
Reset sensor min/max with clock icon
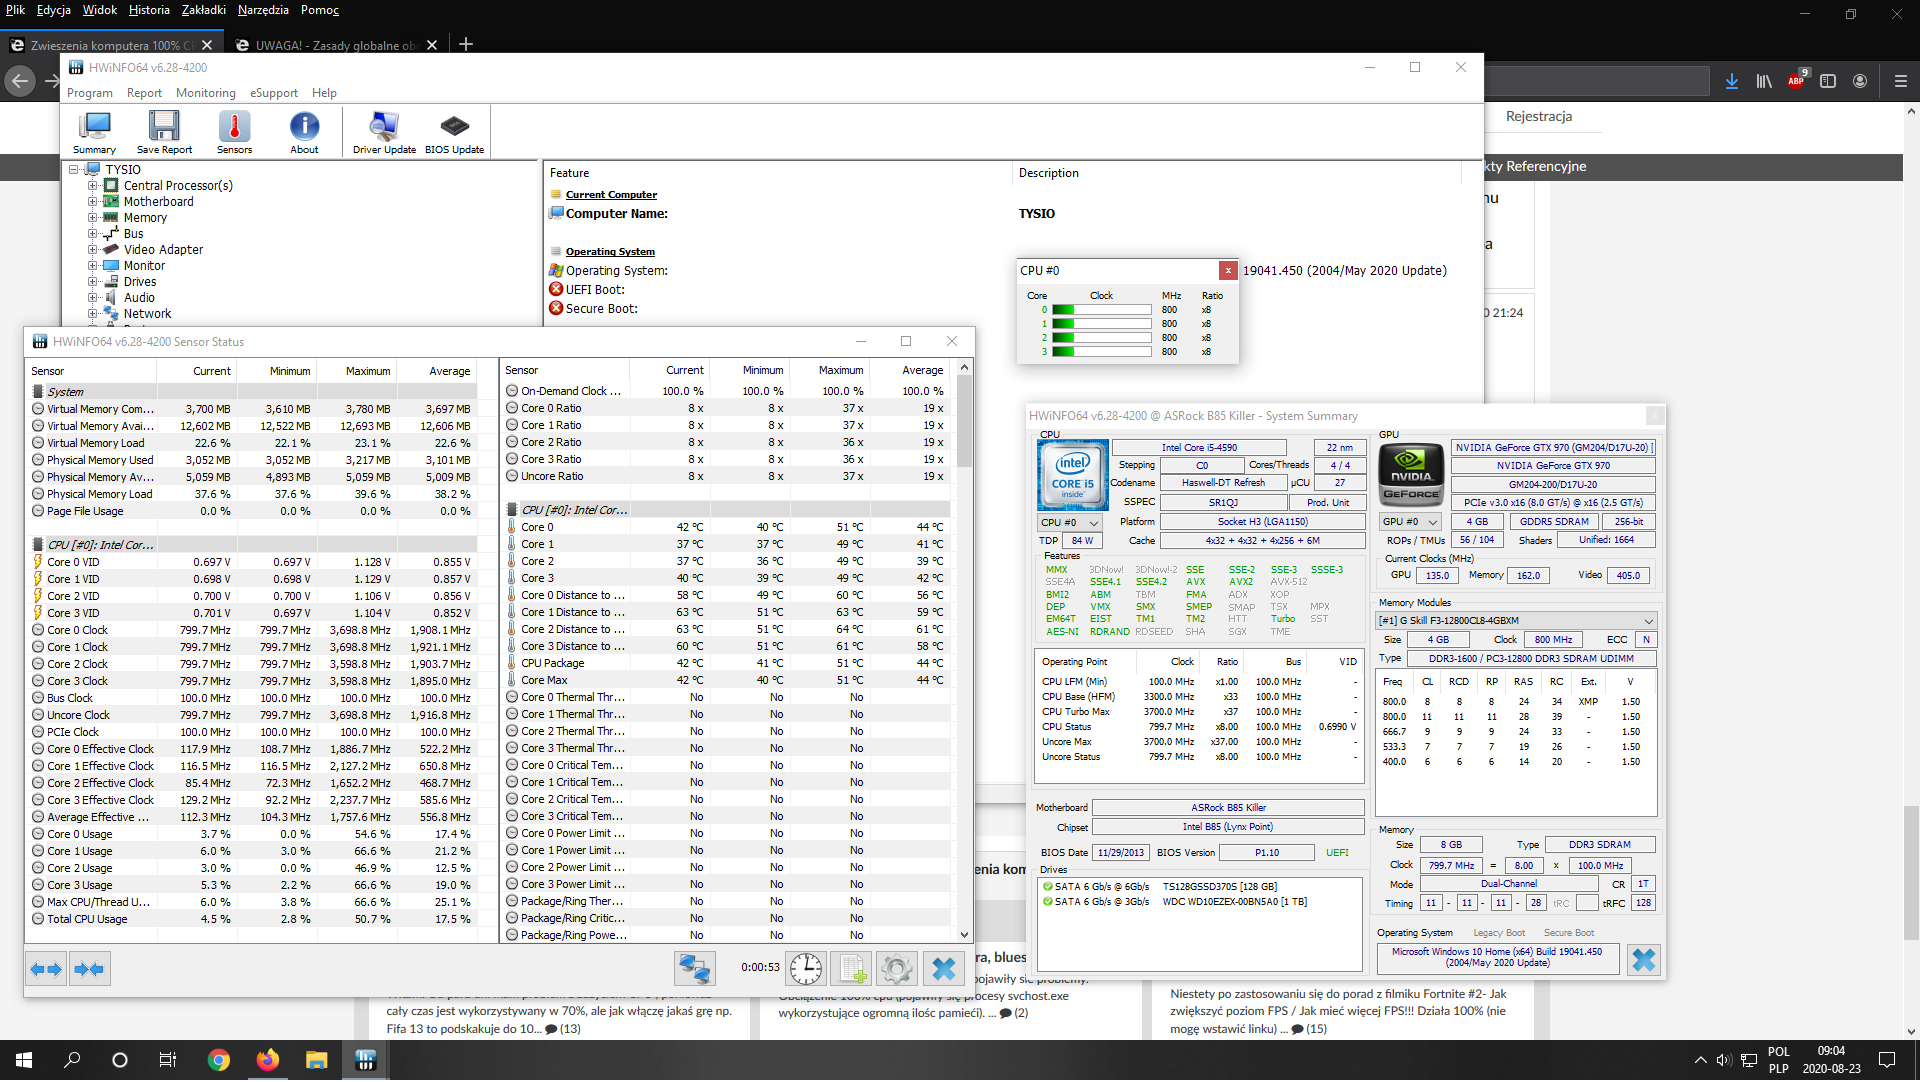(x=805, y=968)
